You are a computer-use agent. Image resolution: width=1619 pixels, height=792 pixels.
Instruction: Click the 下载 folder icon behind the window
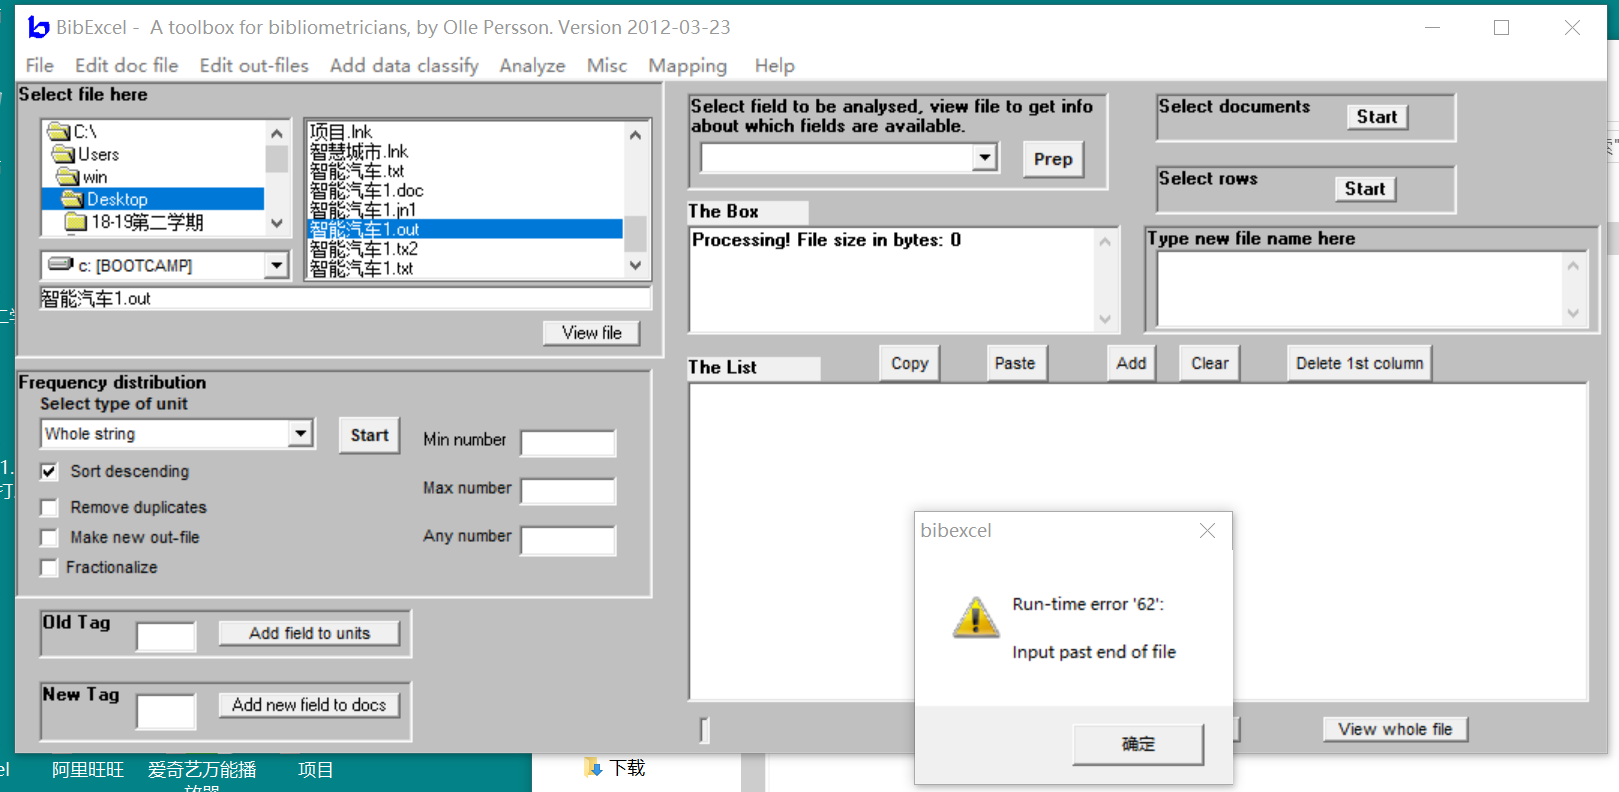[x=593, y=768]
